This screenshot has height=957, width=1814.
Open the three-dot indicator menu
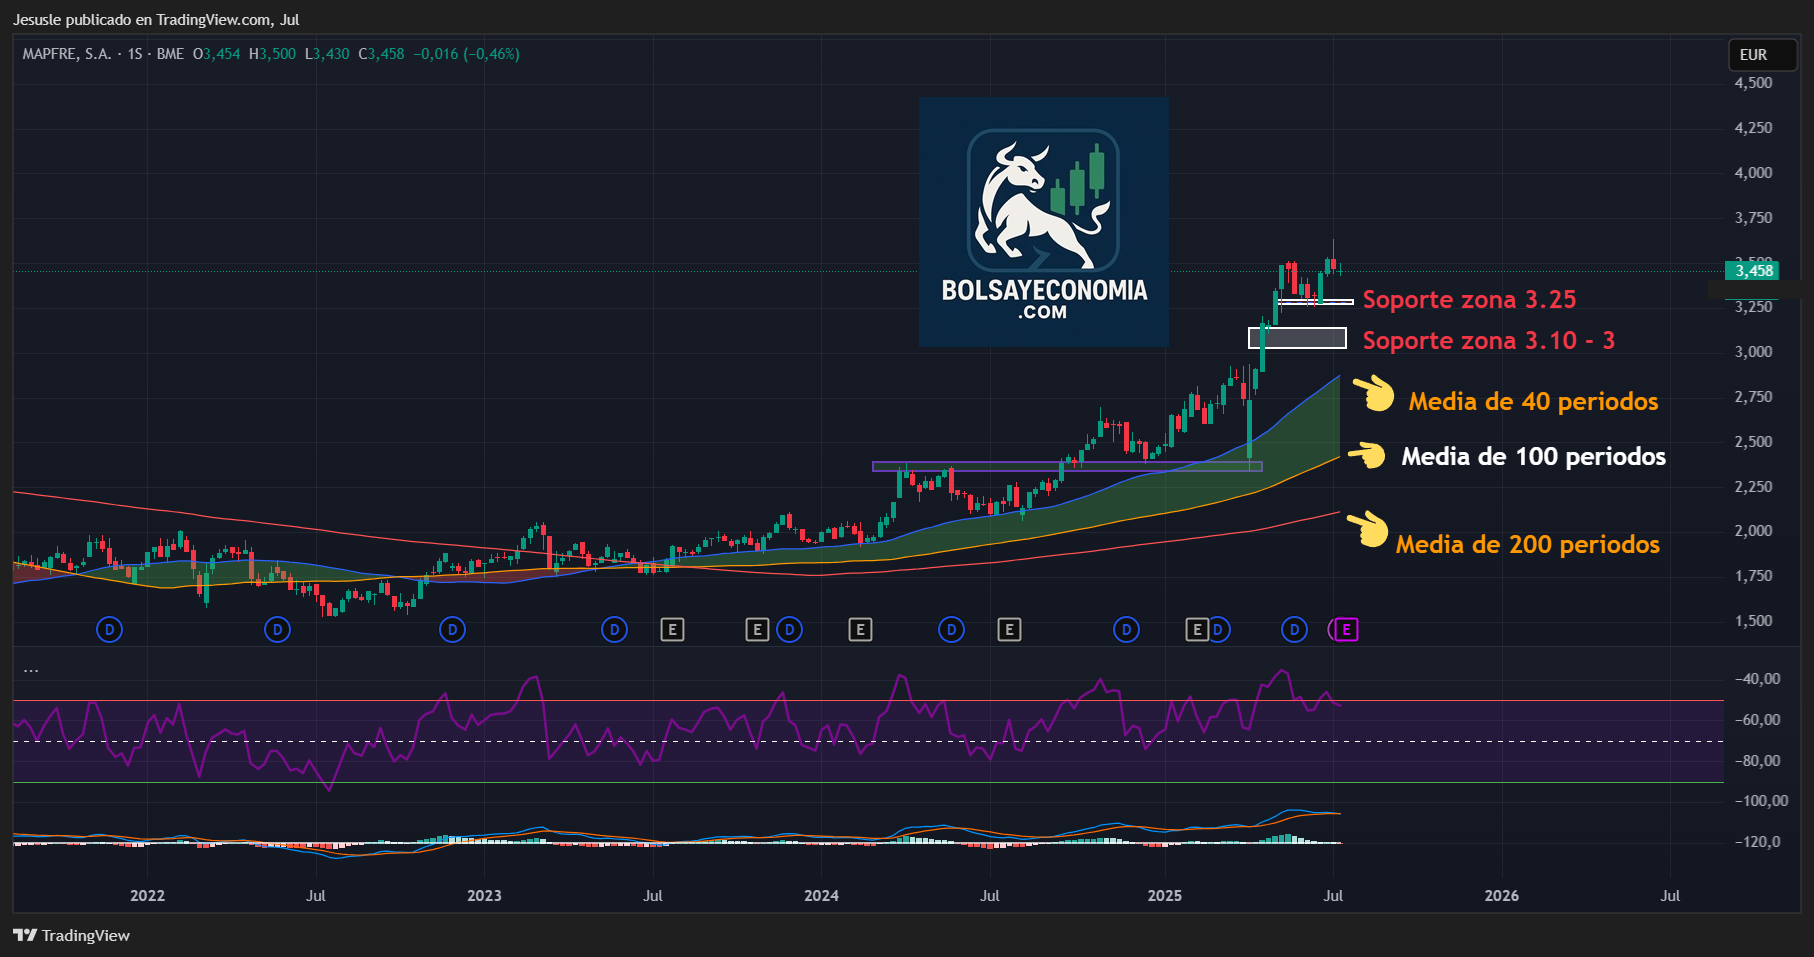coord(31,669)
